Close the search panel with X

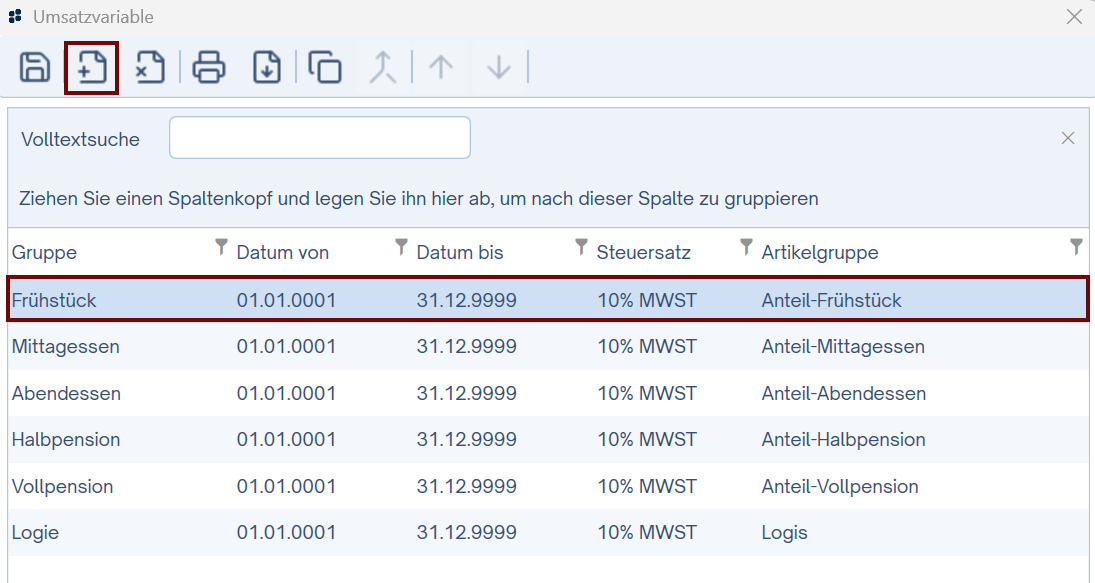(1068, 138)
